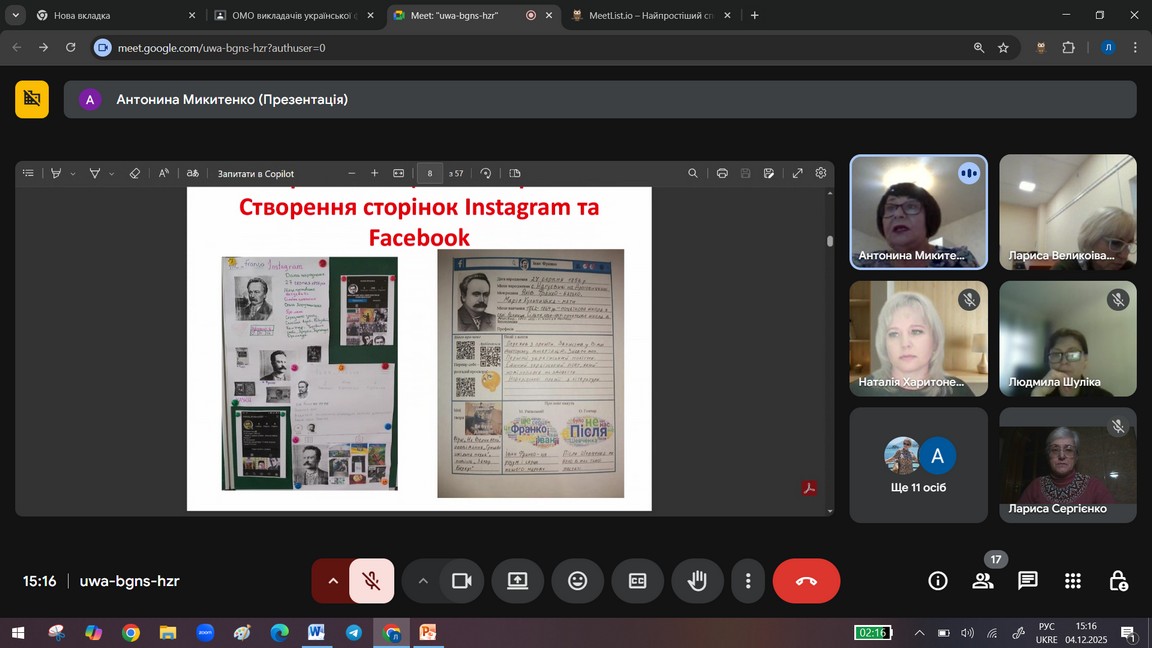Show the participants list

click(x=983, y=581)
